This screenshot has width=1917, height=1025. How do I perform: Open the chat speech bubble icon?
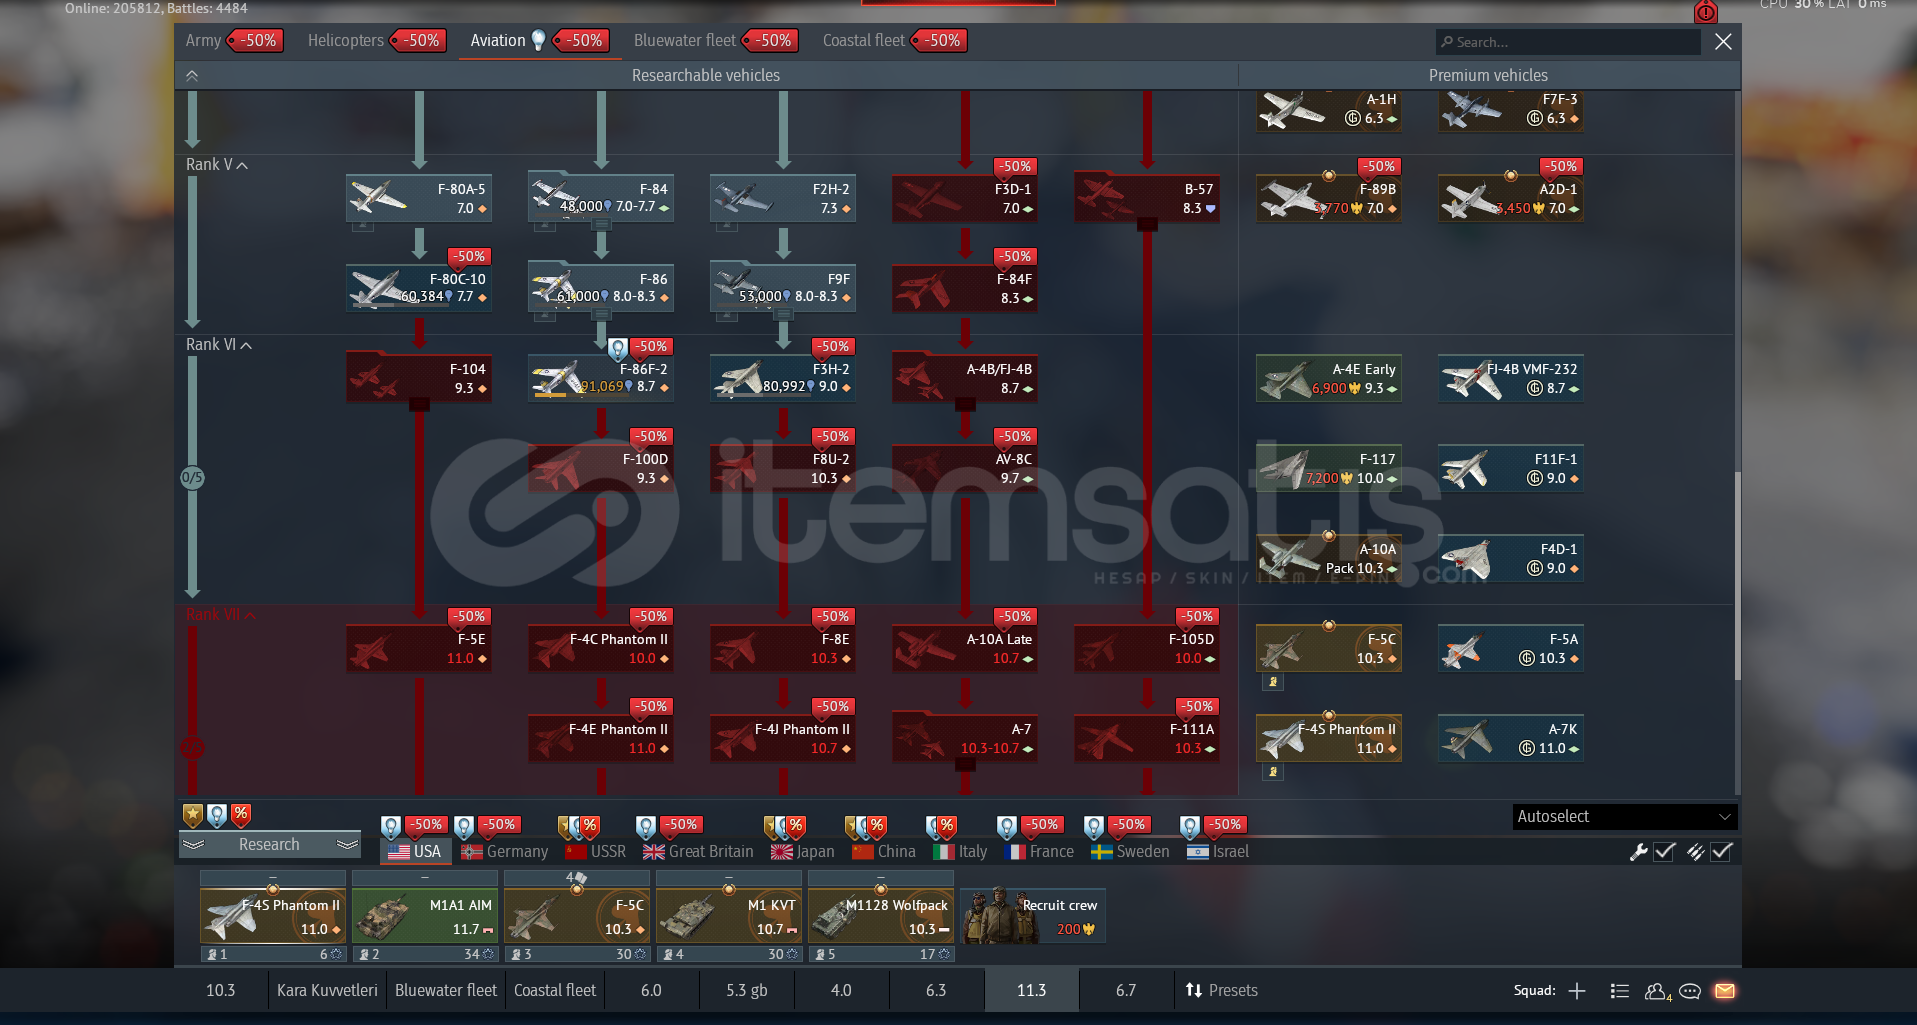(1690, 991)
